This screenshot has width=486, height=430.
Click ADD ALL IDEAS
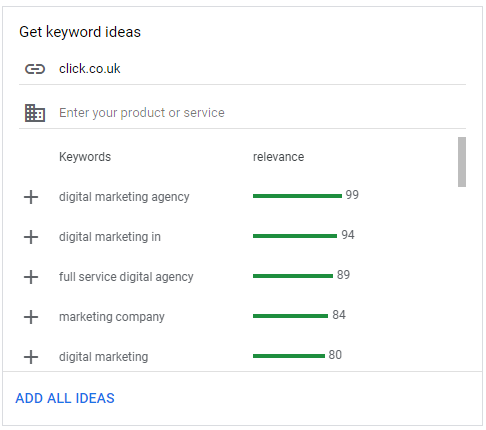[x=65, y=398]
